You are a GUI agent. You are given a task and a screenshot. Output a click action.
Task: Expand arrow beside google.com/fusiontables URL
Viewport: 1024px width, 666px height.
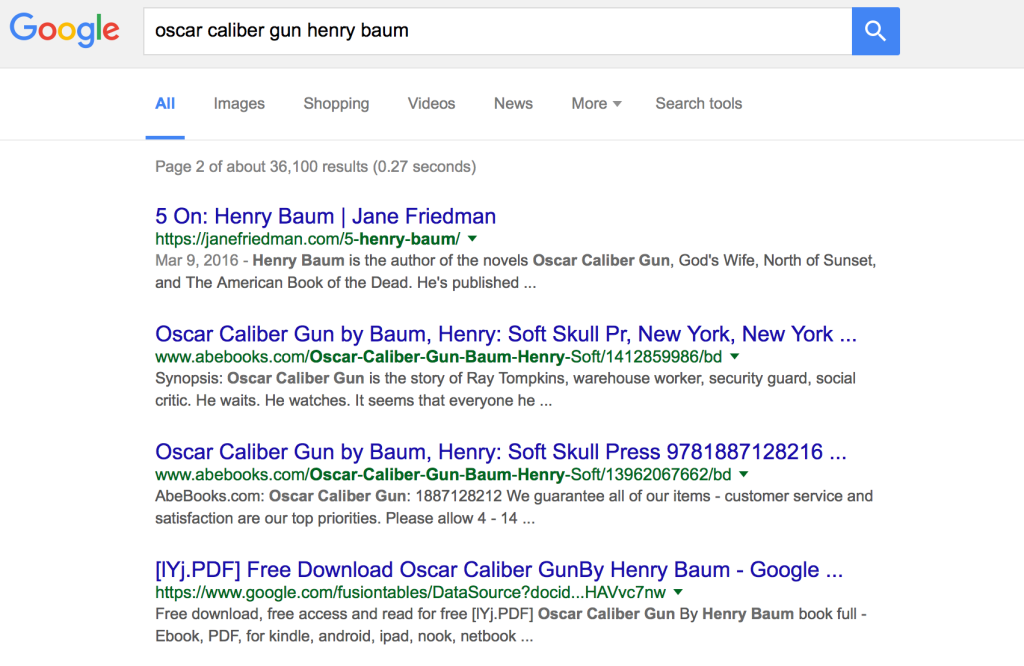(x=678, y=592)
